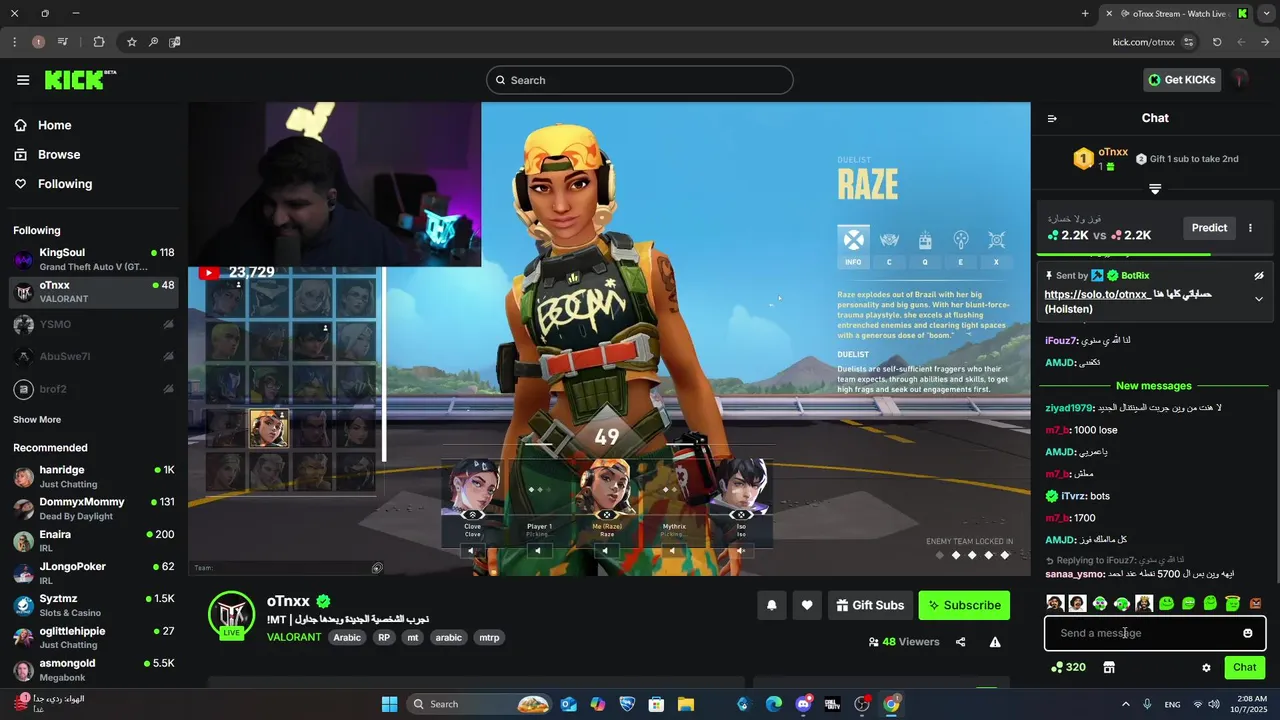The width and height of the screenshot is (1280, 720).
Task: Select the RP tag
Action: tap(384, 638)
